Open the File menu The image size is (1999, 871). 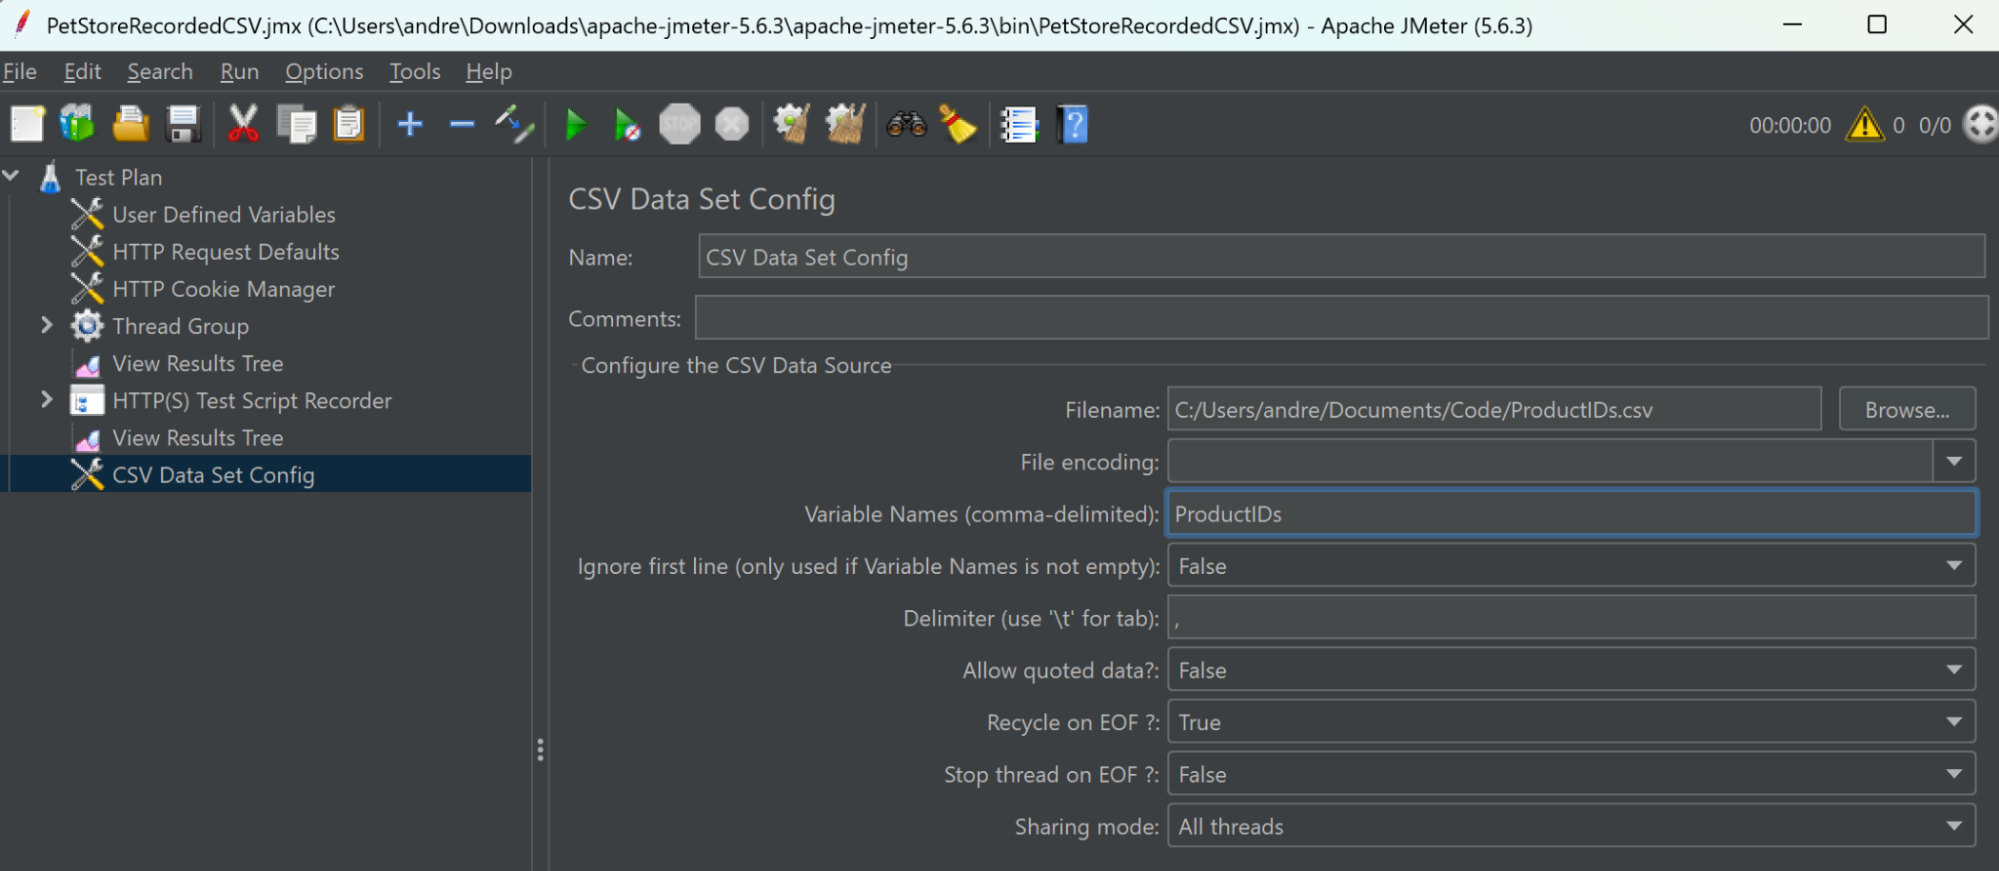click(x=20, y=72)
